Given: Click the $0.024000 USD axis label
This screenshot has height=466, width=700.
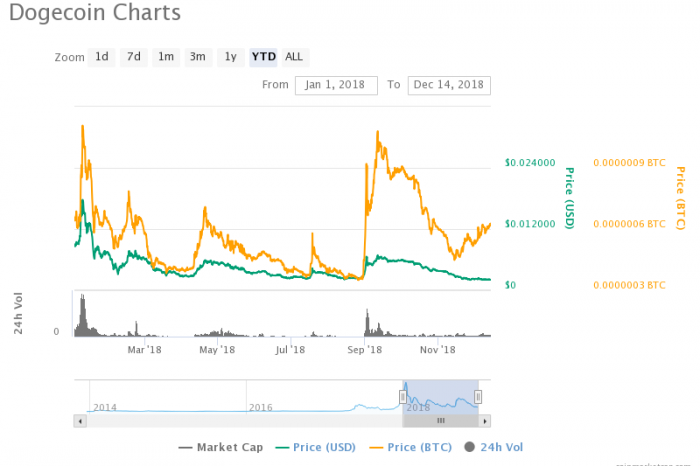Looking at the screenshot, I should [530, 163].
